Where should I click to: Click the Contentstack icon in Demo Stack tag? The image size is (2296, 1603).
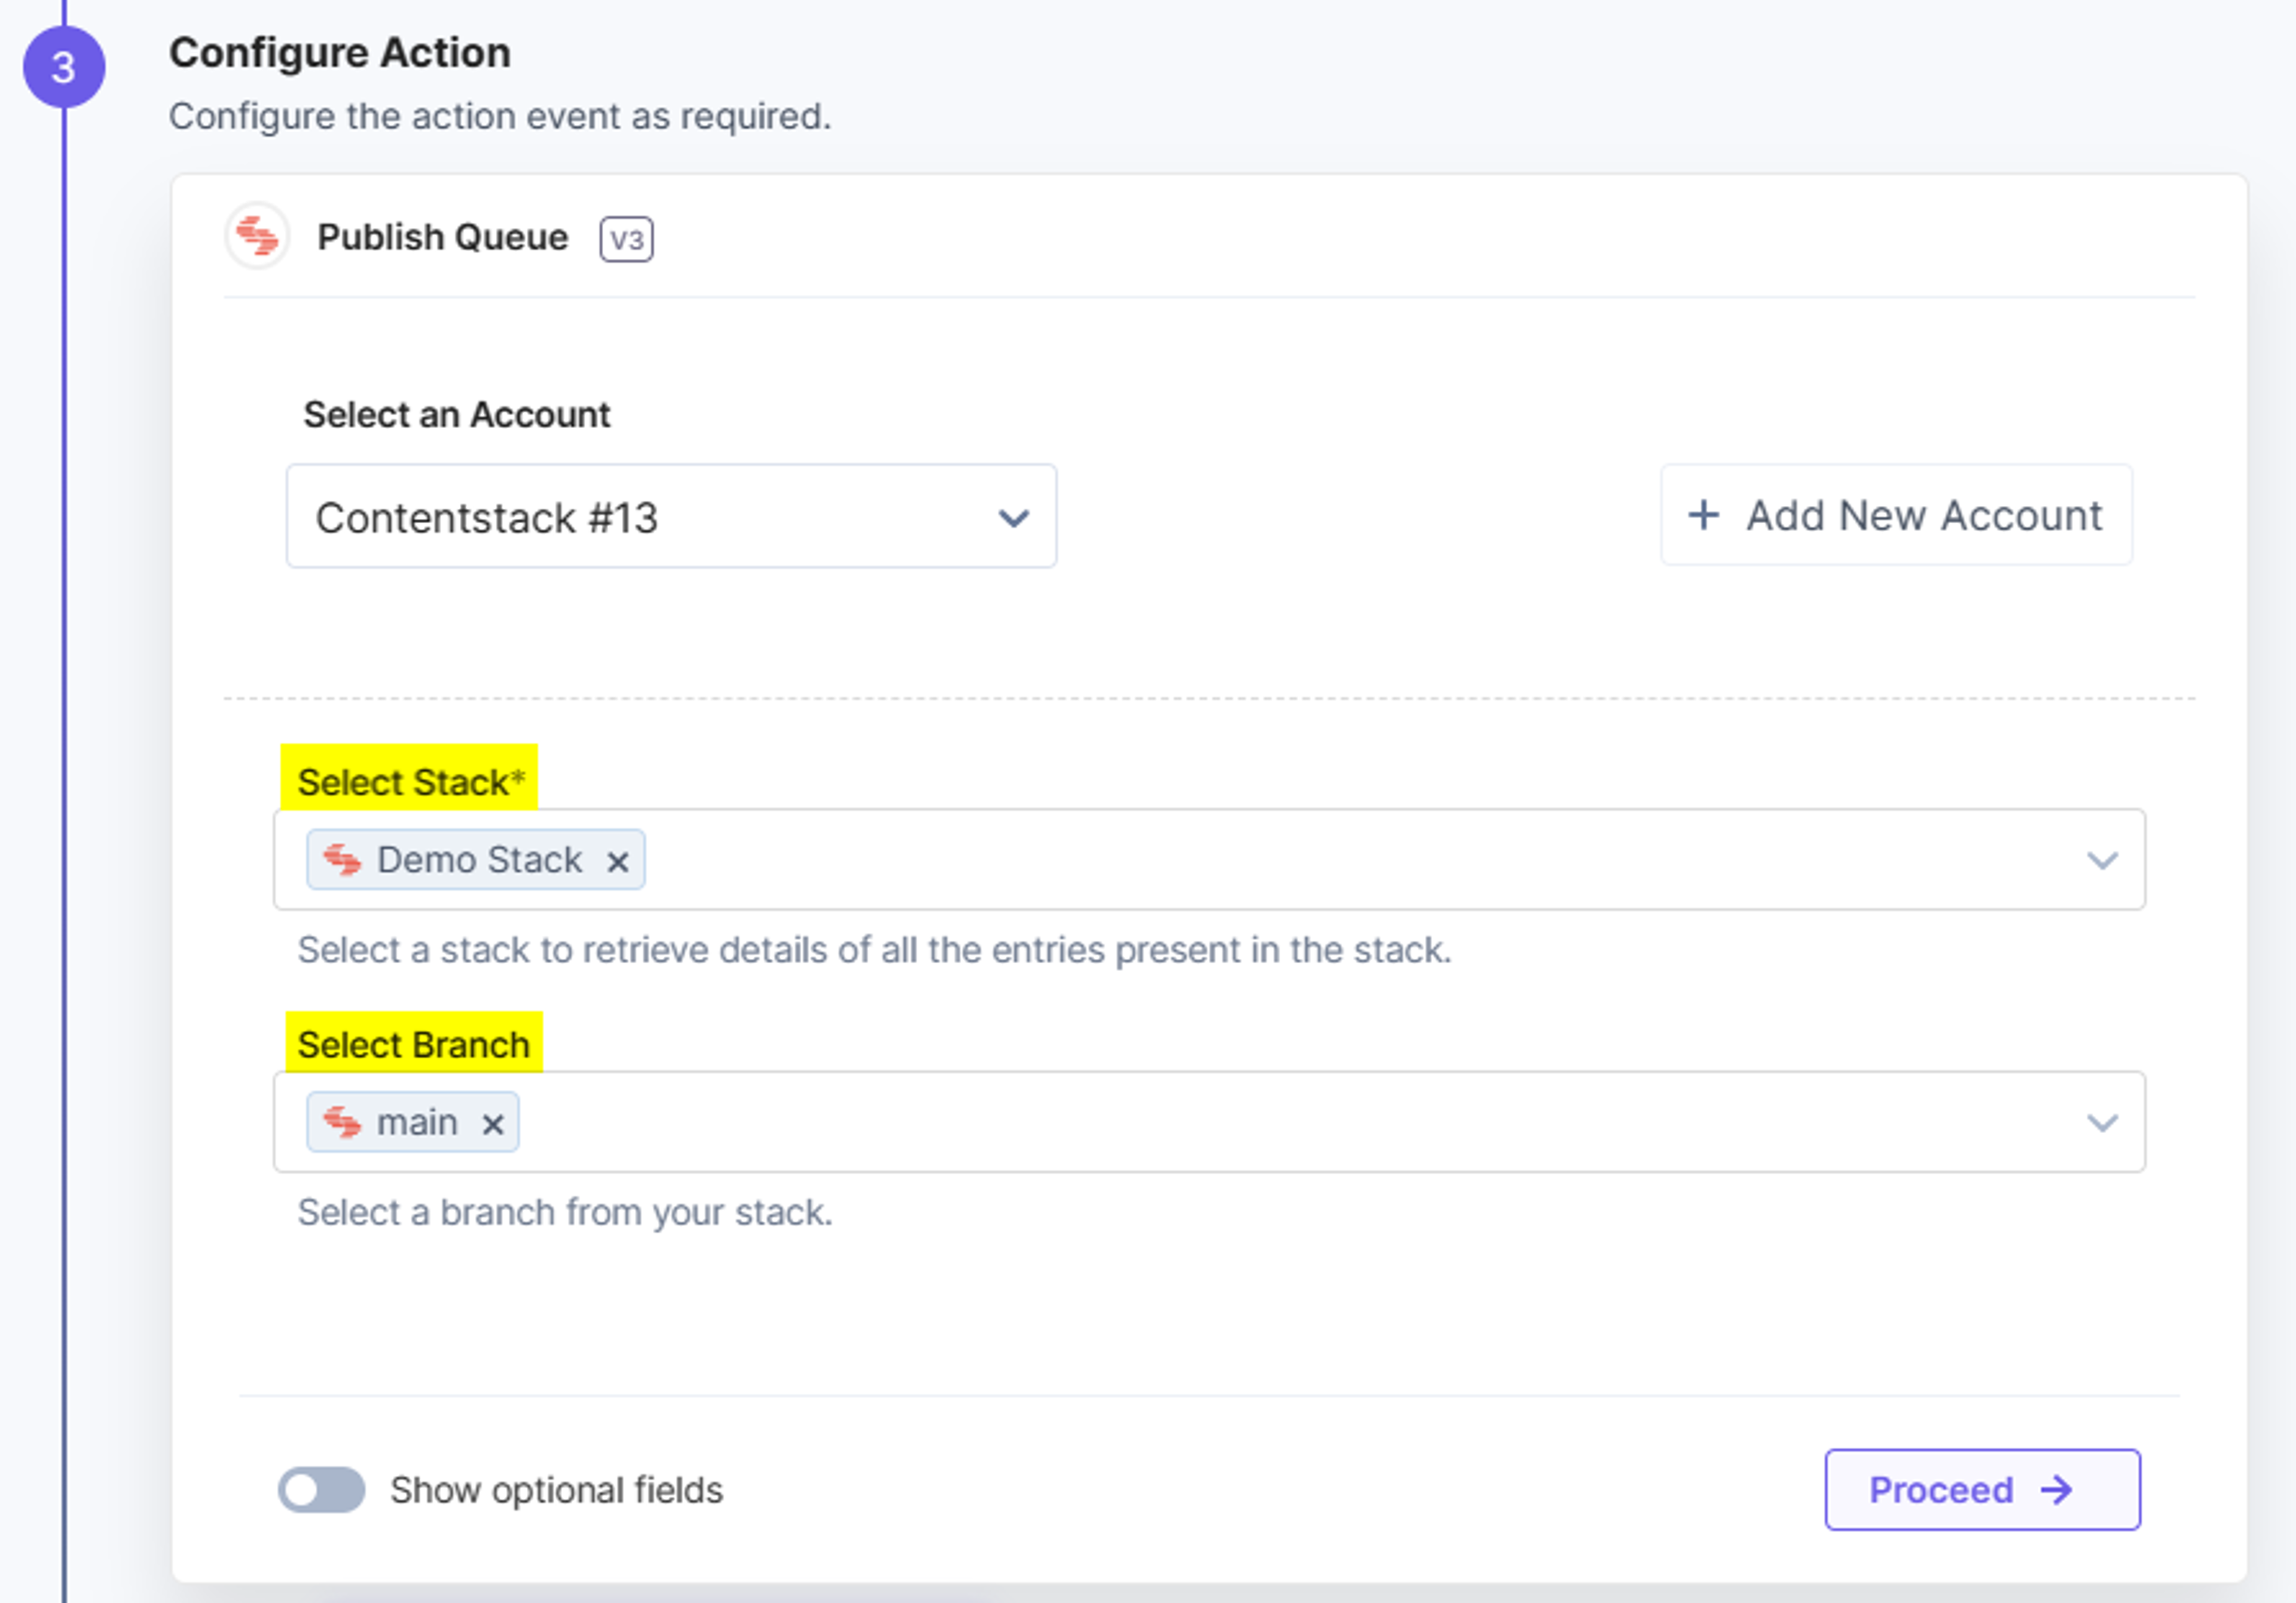pos(342,860)
